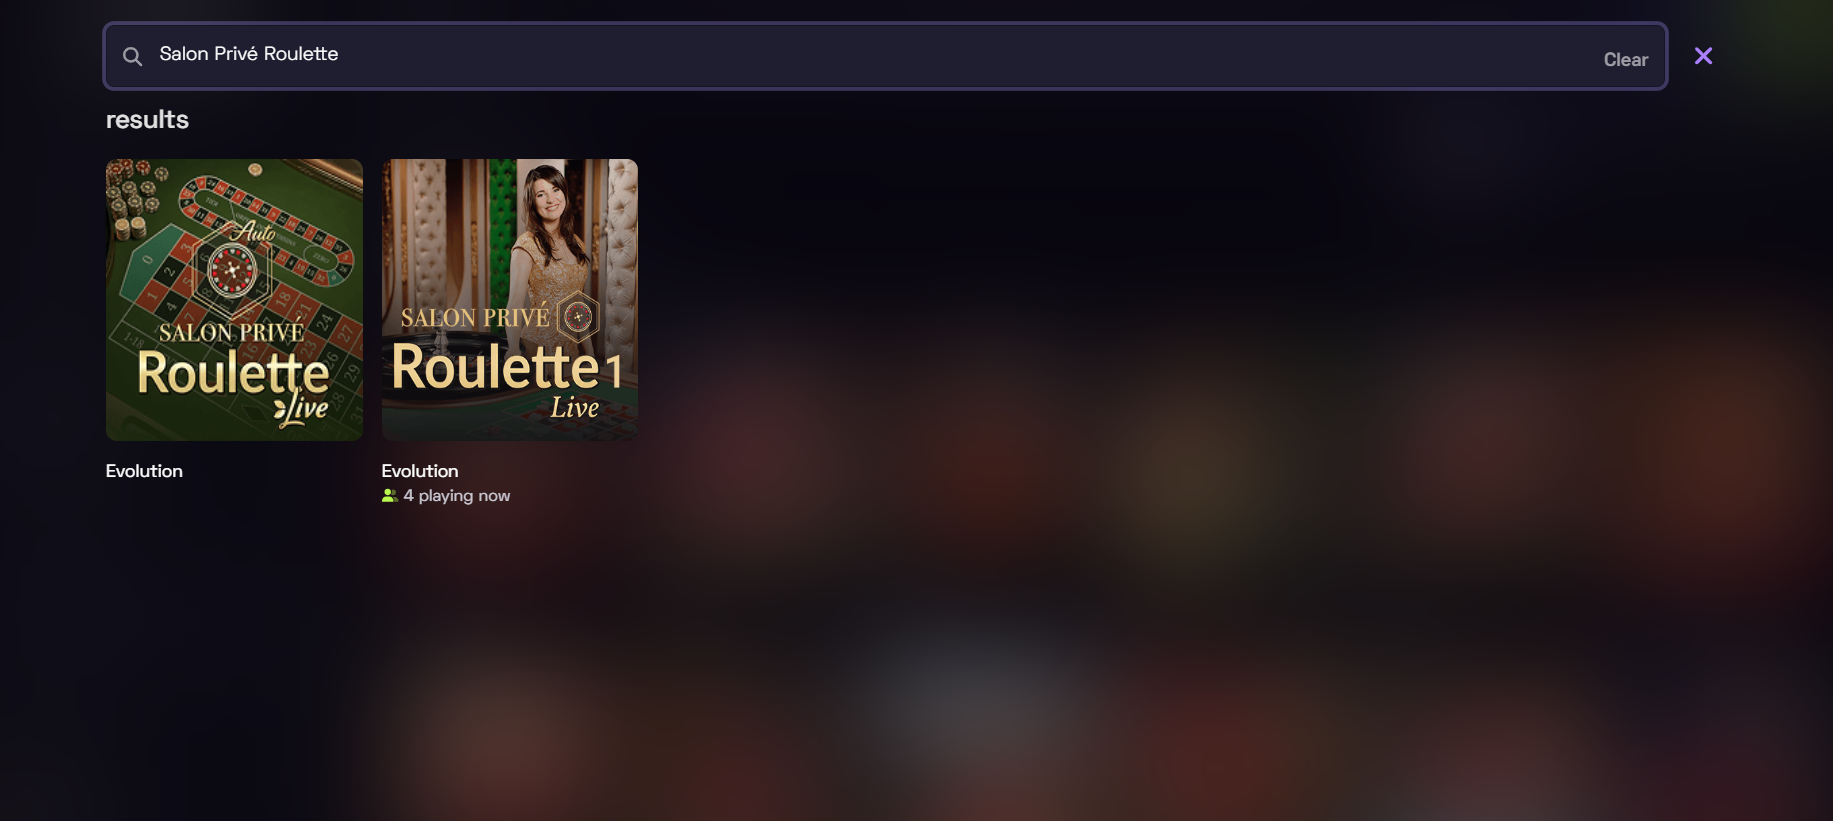Click Evolution provider under Roulette 1
Screen dimensions: 1833x821
[420, 471]
